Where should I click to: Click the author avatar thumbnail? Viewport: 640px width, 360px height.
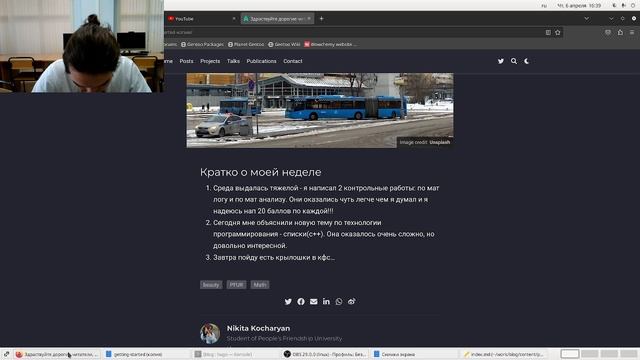[x=210, y=333]
